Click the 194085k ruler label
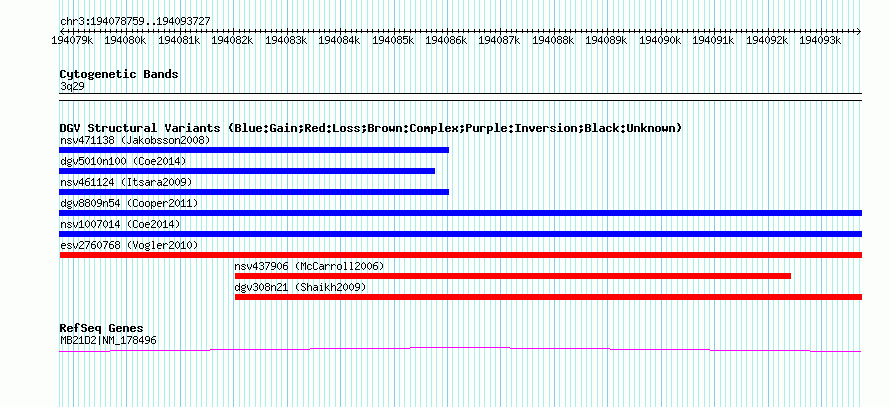 click(x=393, y=40)
